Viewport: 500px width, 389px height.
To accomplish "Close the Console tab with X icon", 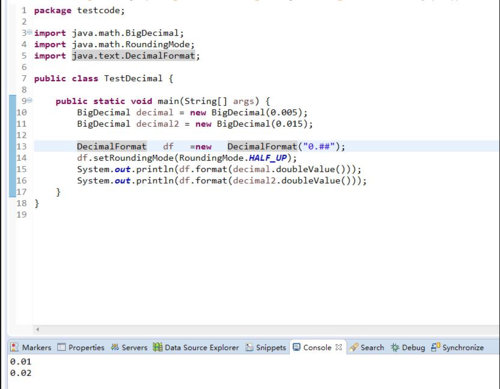I will click(339, 347).
